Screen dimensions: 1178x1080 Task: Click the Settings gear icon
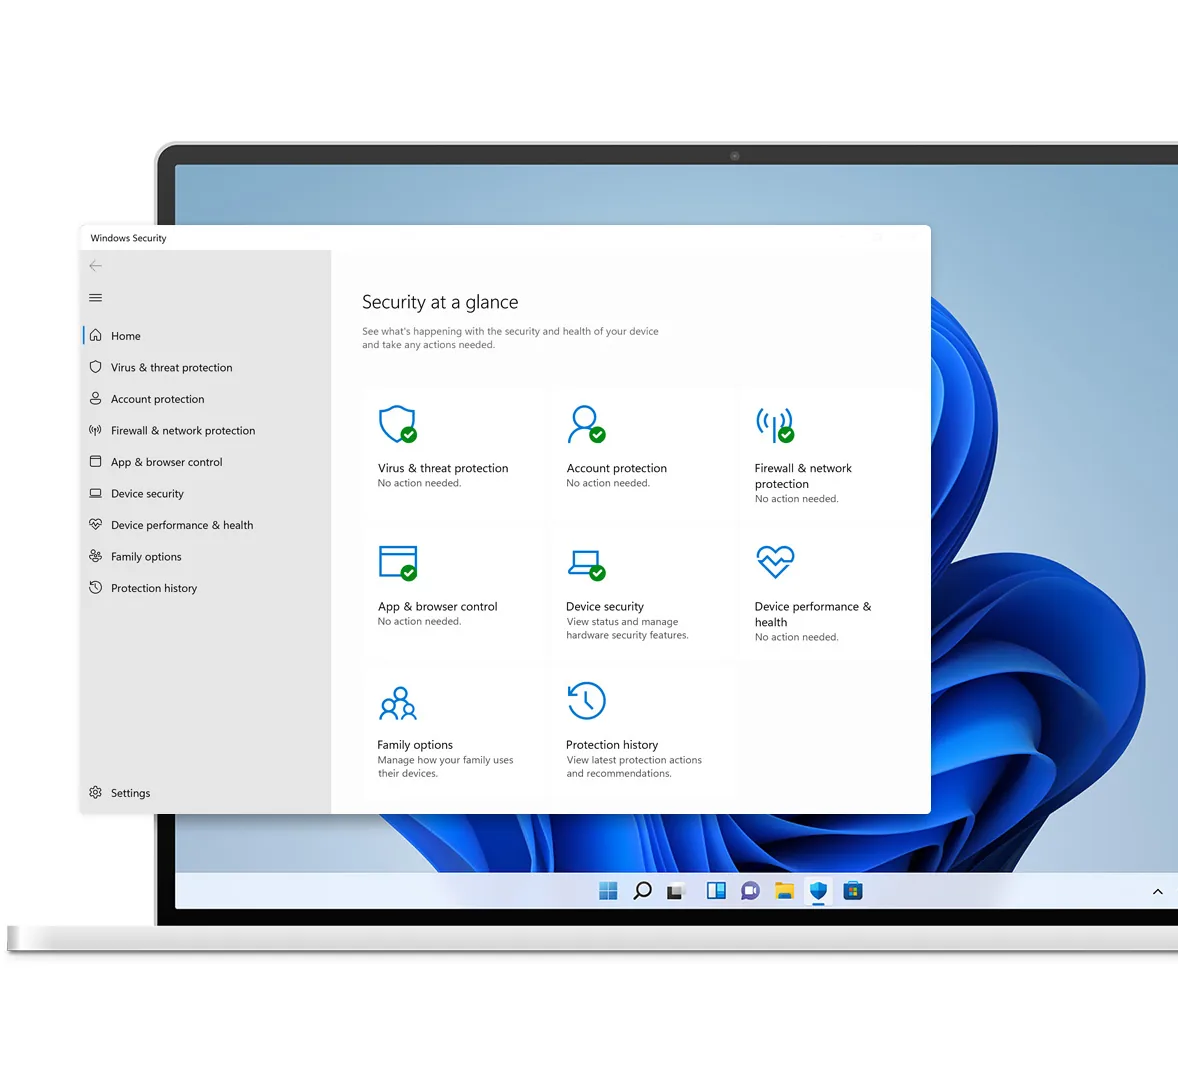pos(95,792)
